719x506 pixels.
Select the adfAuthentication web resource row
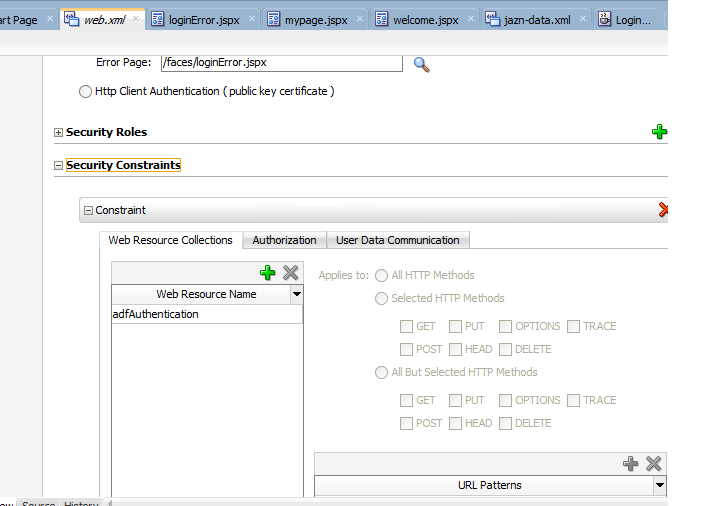pos(207,314)
